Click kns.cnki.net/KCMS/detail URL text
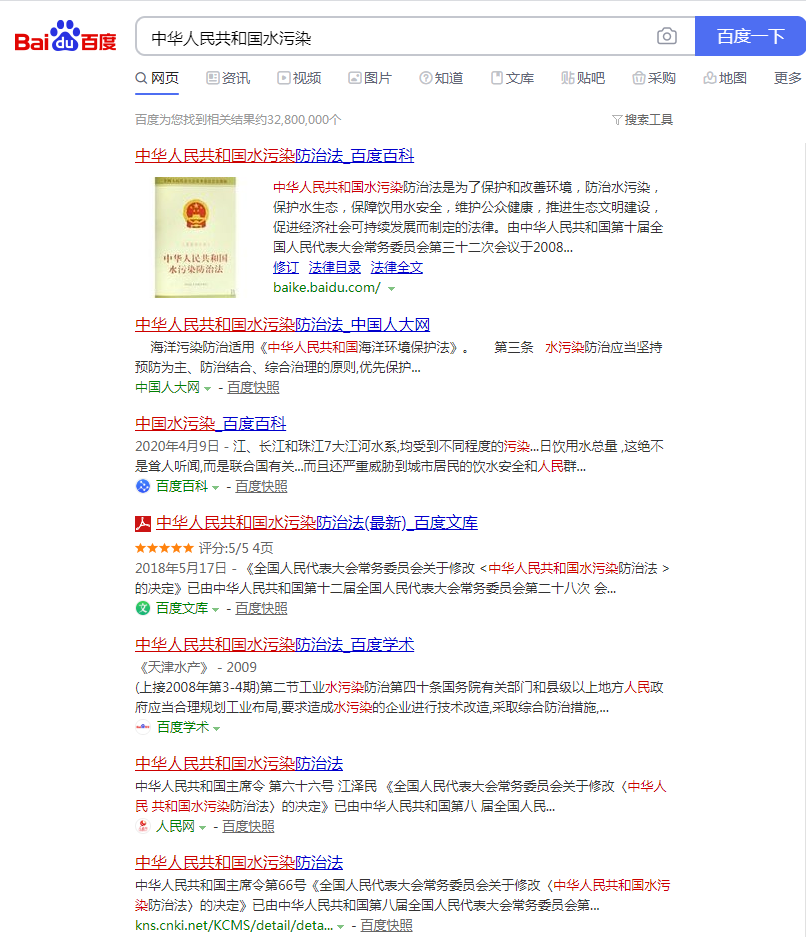The height and width of the screenshot is (937, 806). (x=234, y=926)
